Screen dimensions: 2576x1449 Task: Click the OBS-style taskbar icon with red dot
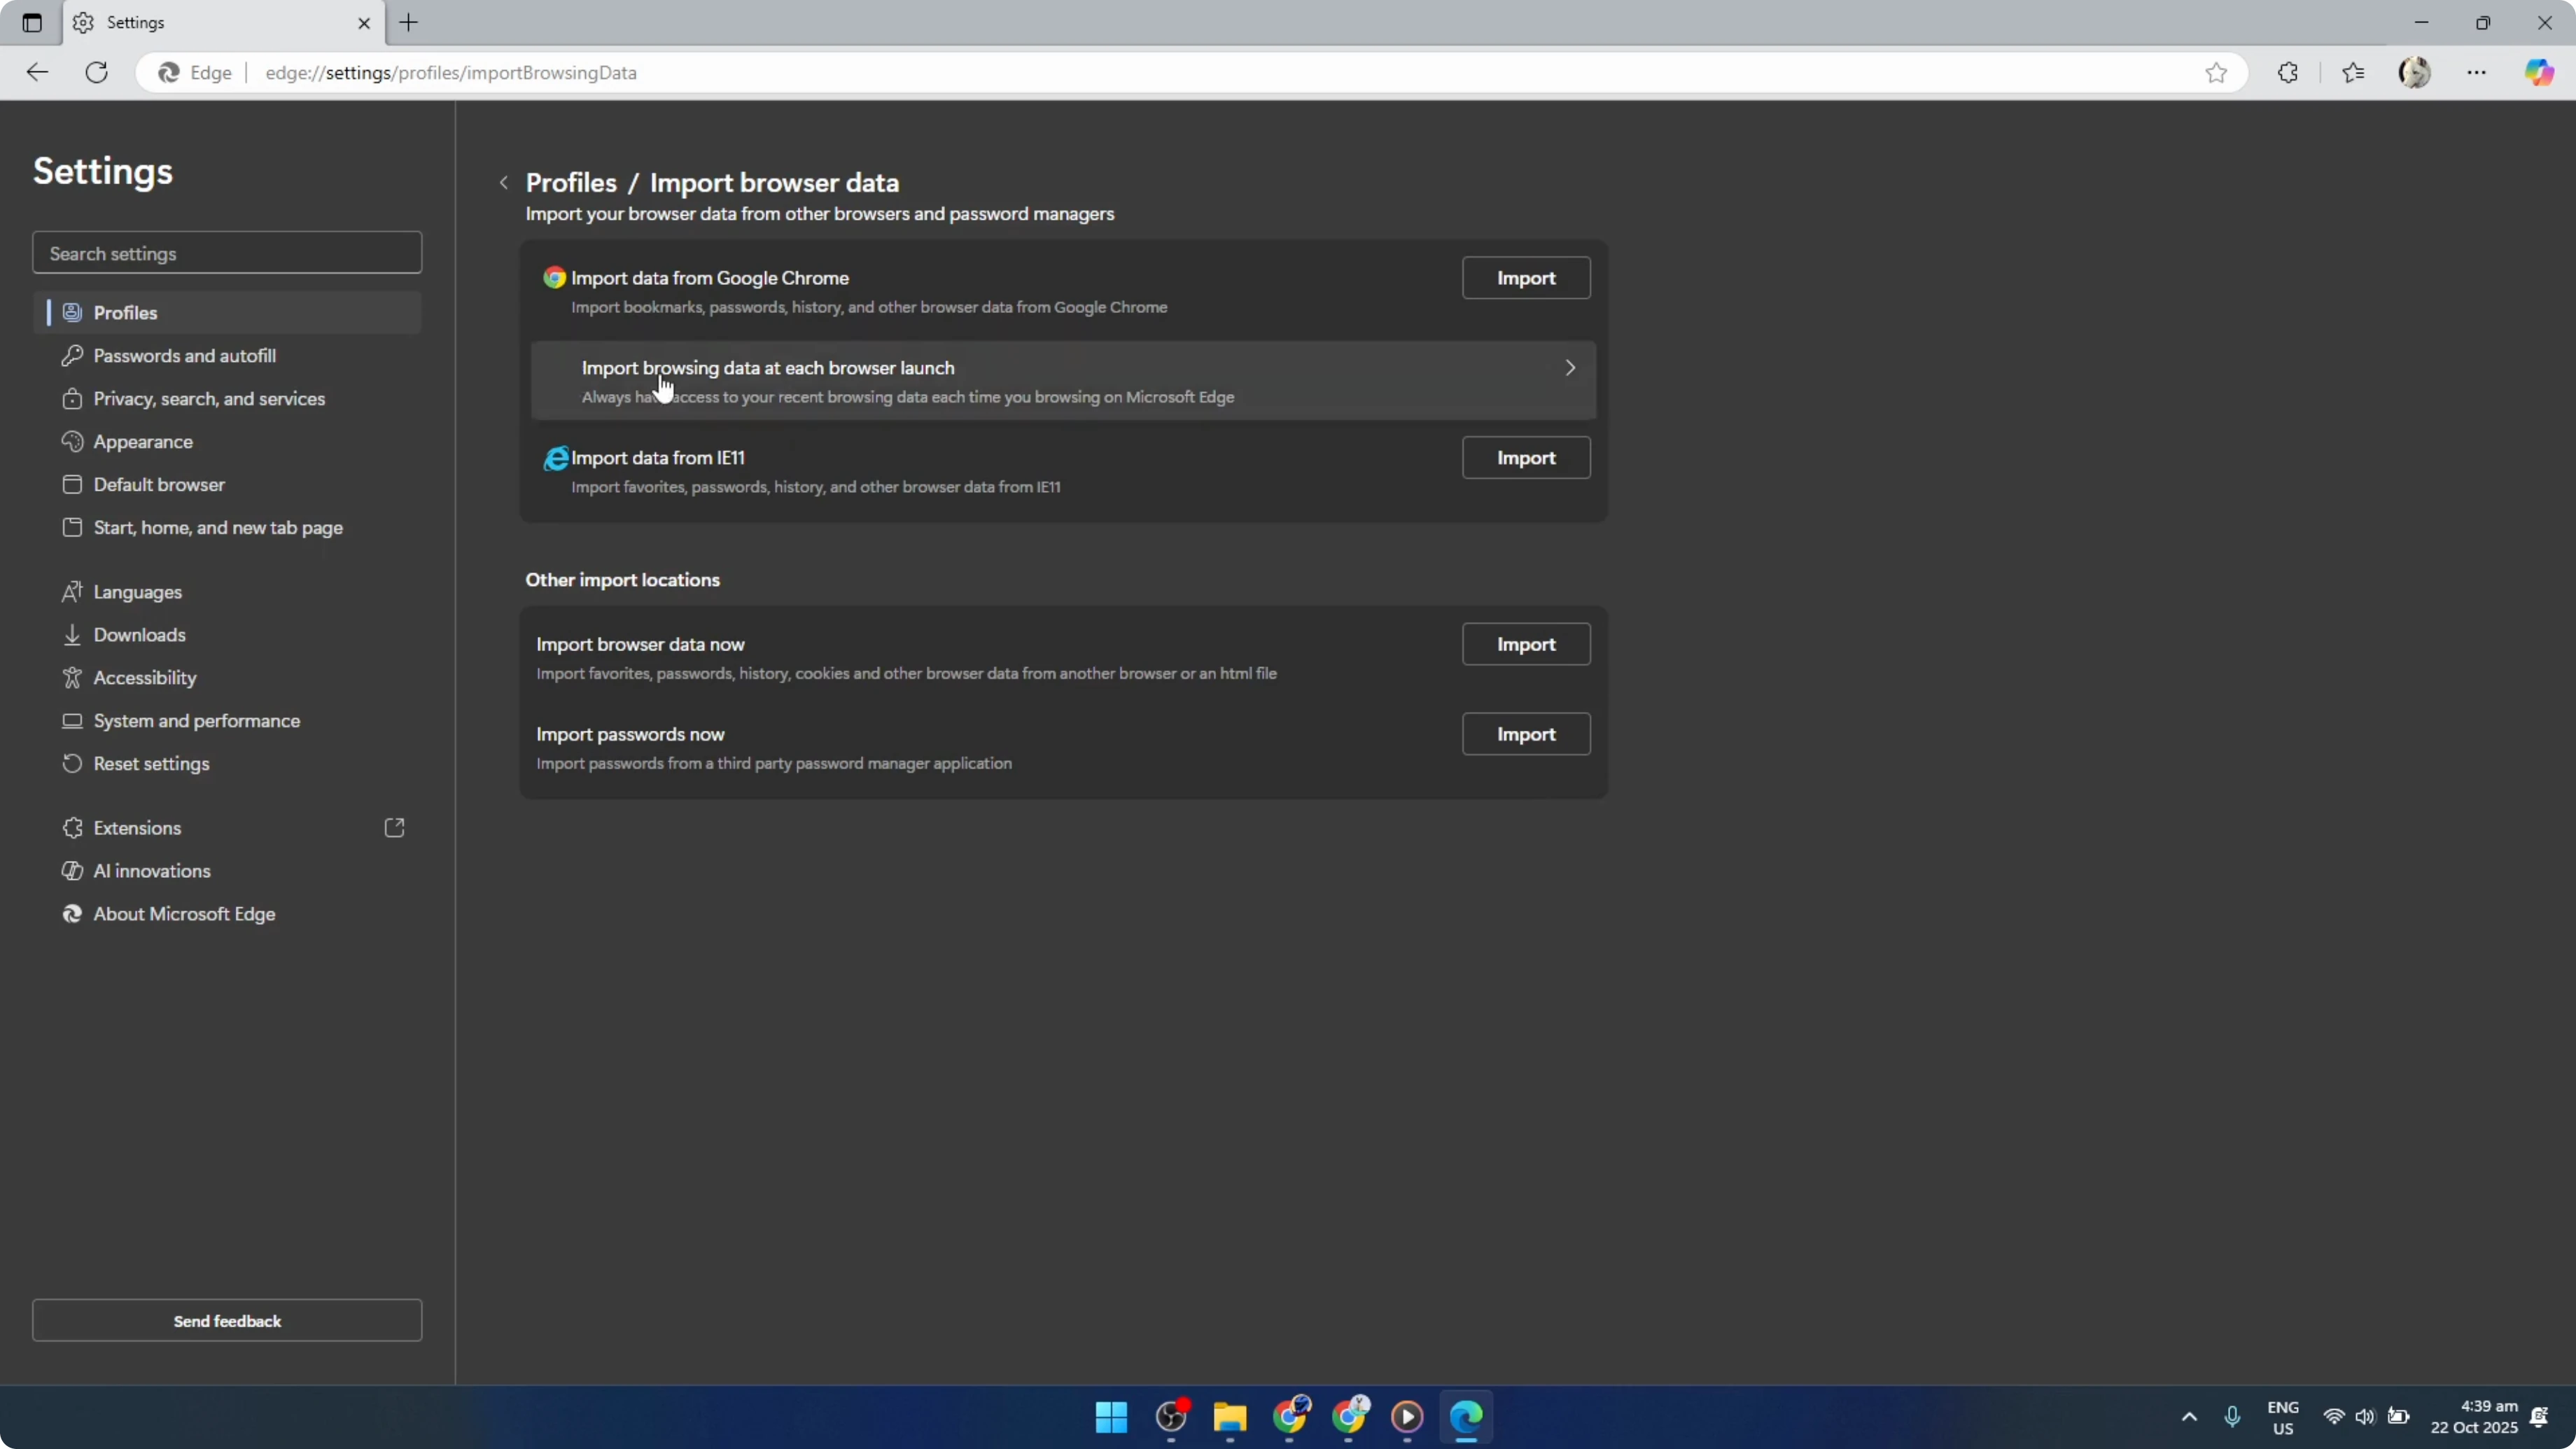pyautogui.click(x=1172, y=1417)
